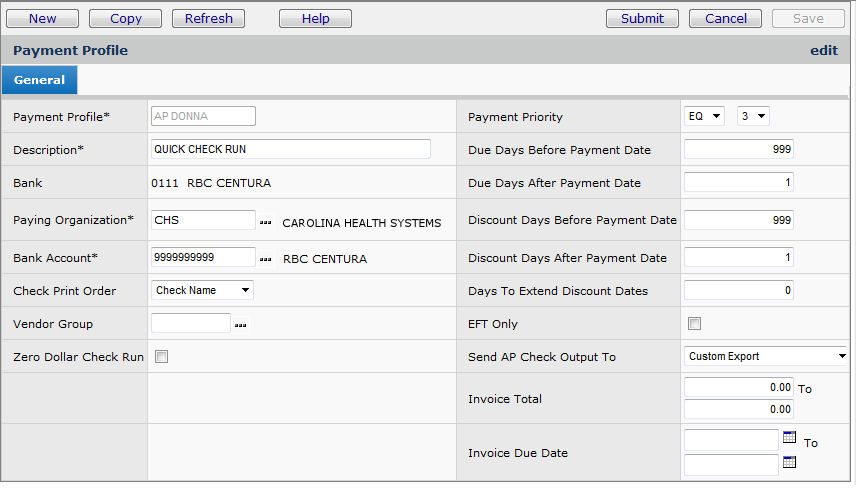
Task: Open lookup for Bank Account field
Action: (265, 259)
